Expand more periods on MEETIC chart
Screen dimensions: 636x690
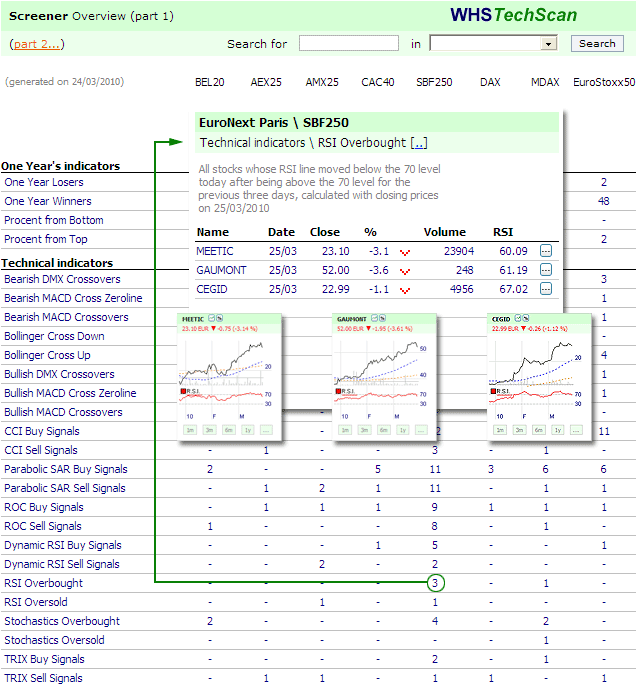(265, 430)
